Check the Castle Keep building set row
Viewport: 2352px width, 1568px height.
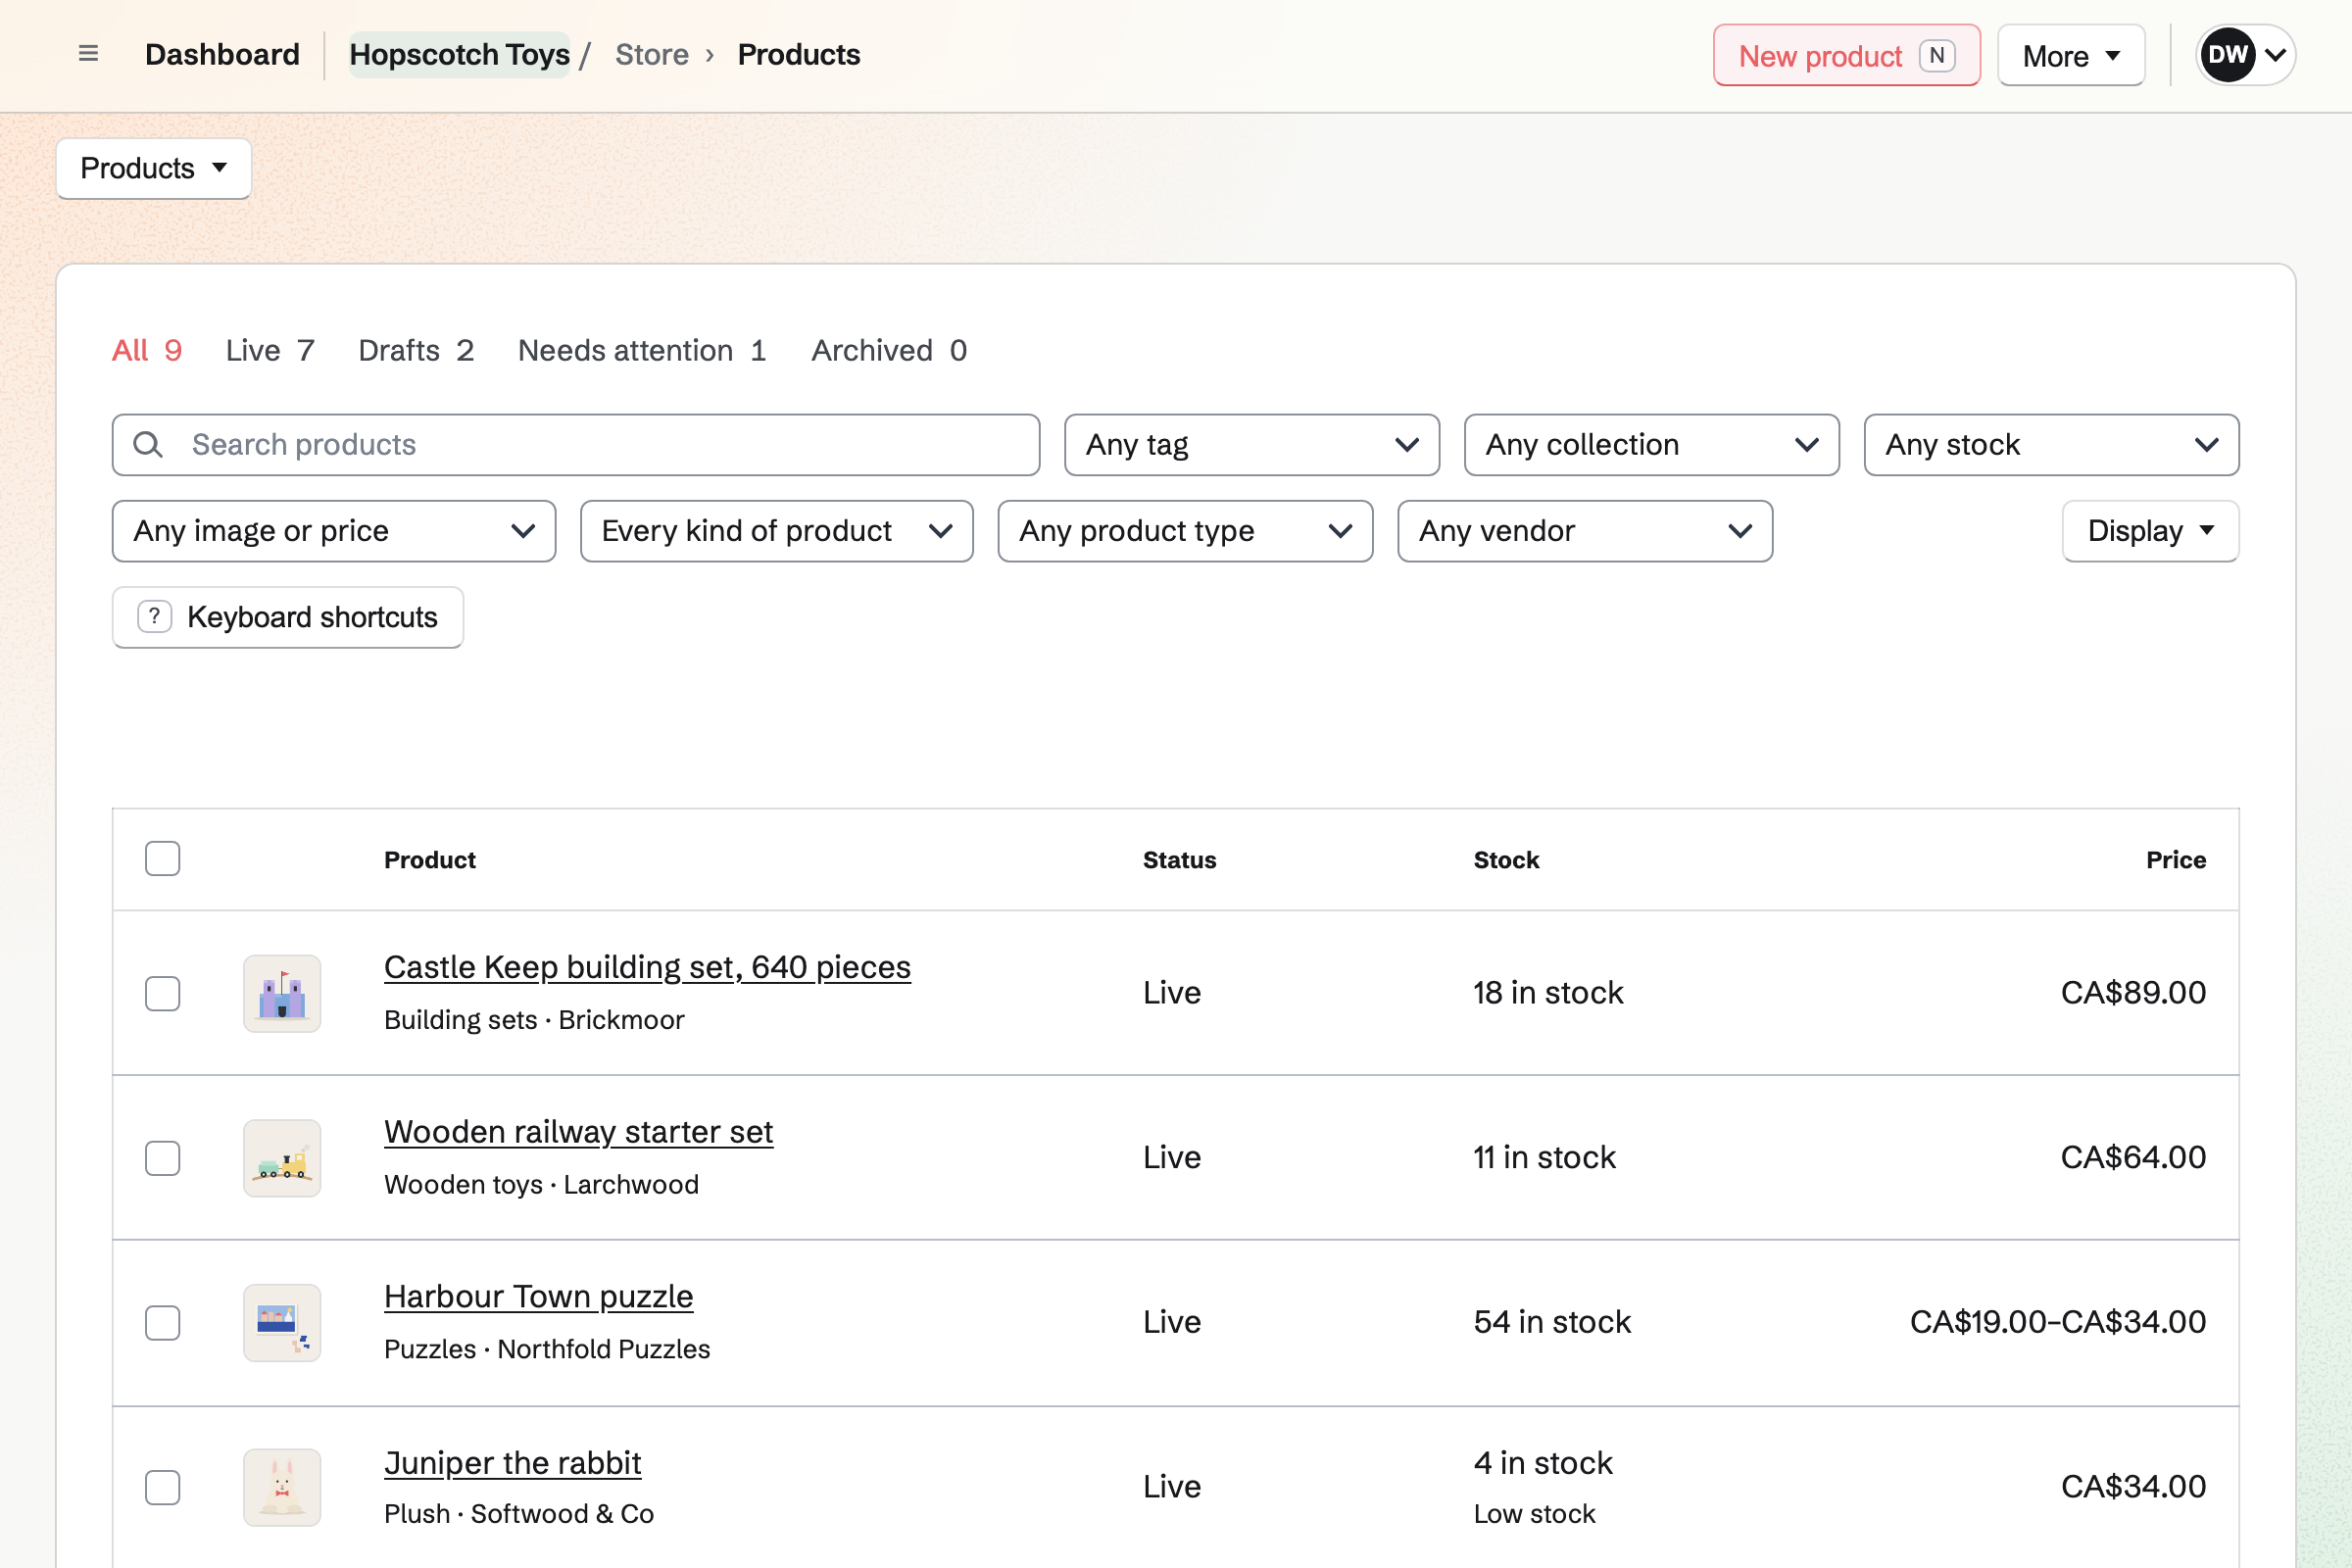(x=162, y=993)
